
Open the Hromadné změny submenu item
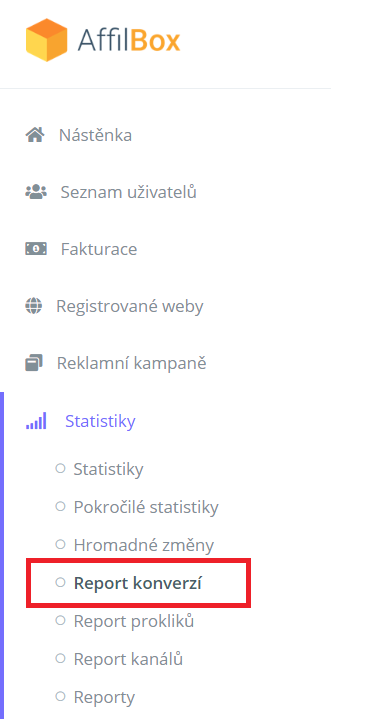point(144,545)
